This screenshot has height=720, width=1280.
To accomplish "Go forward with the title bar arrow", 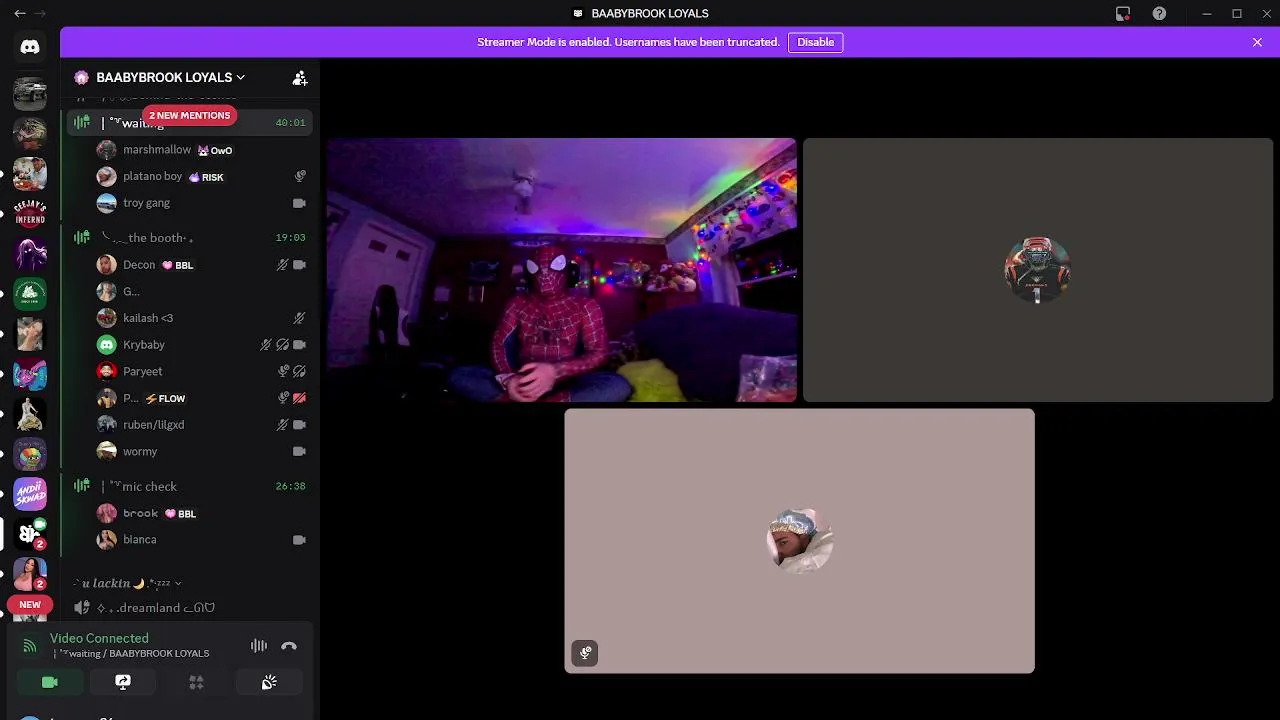I will 40,13.
